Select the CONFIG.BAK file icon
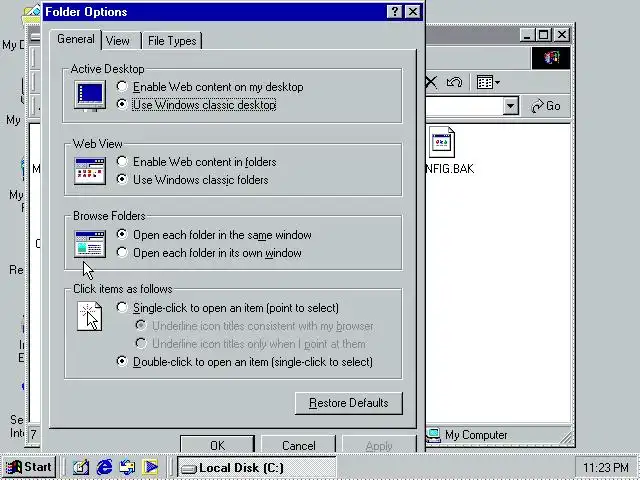 [x=441, y=142]
